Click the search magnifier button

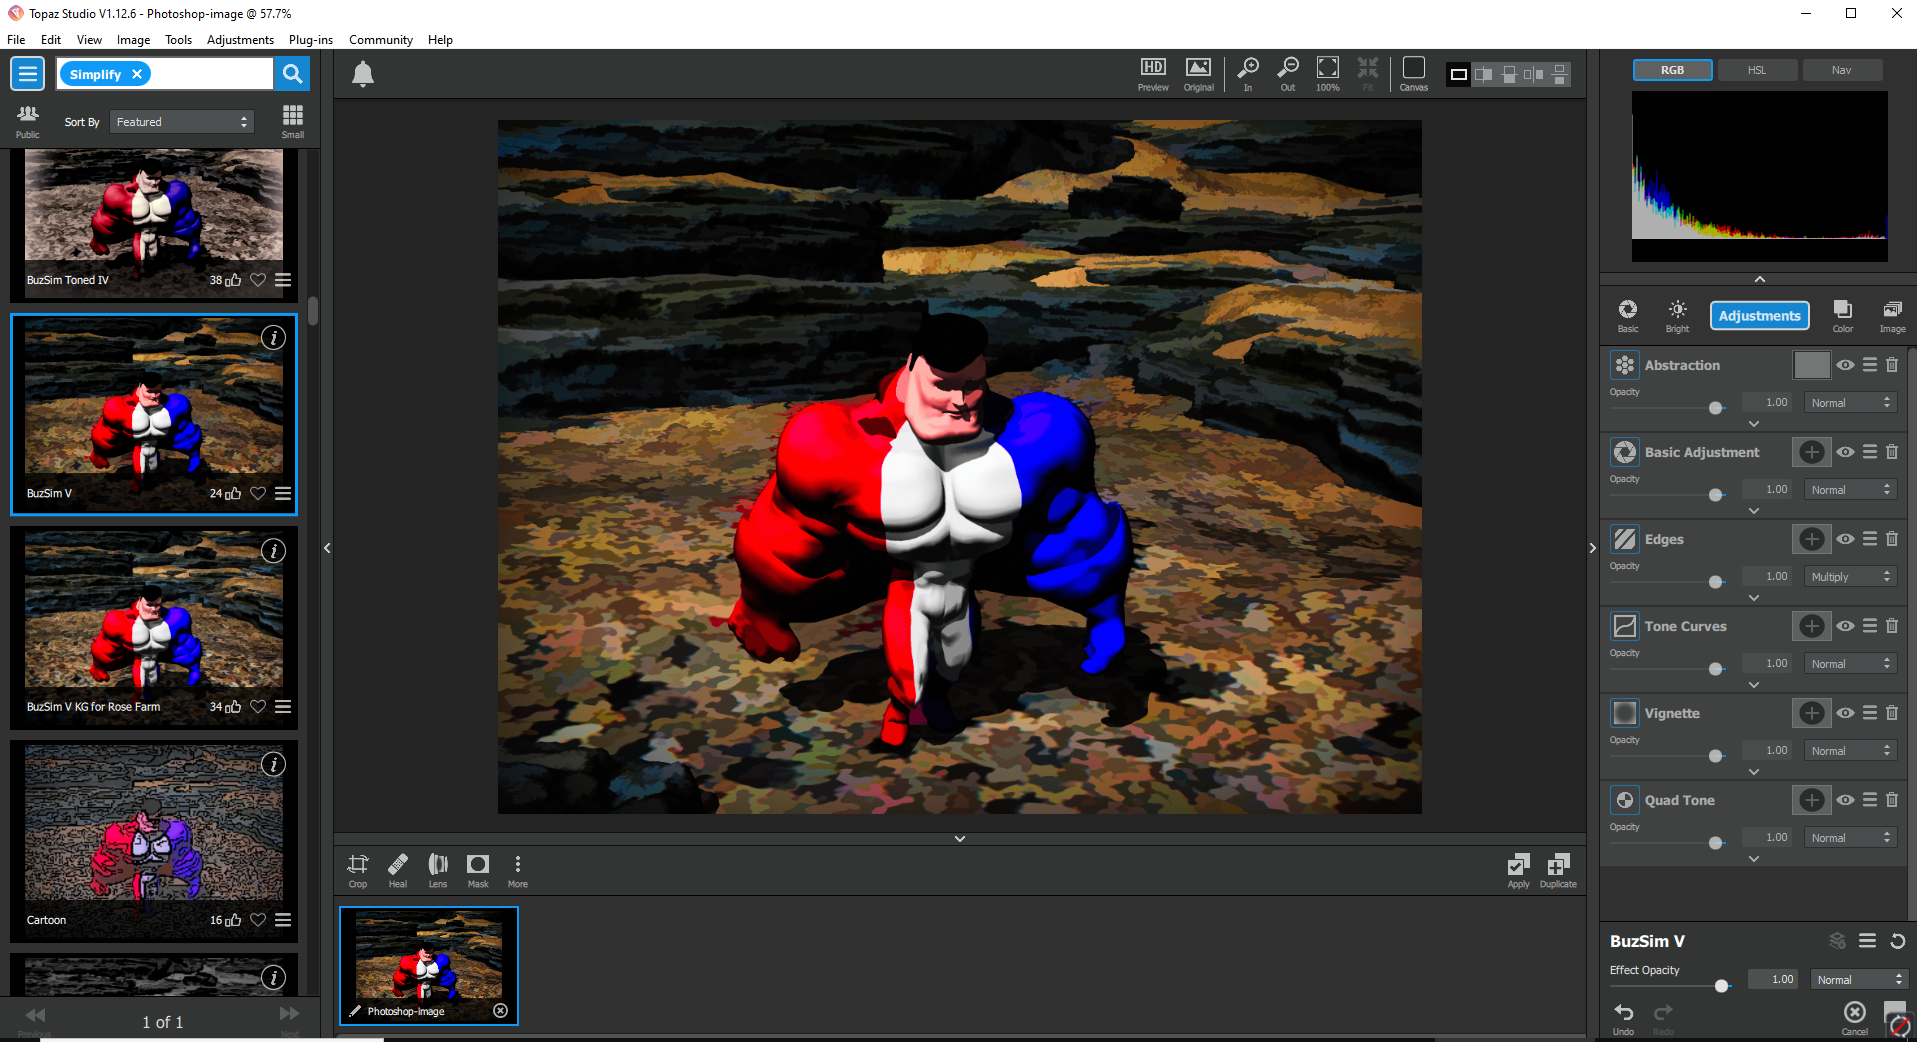click(x=292, y=74)
